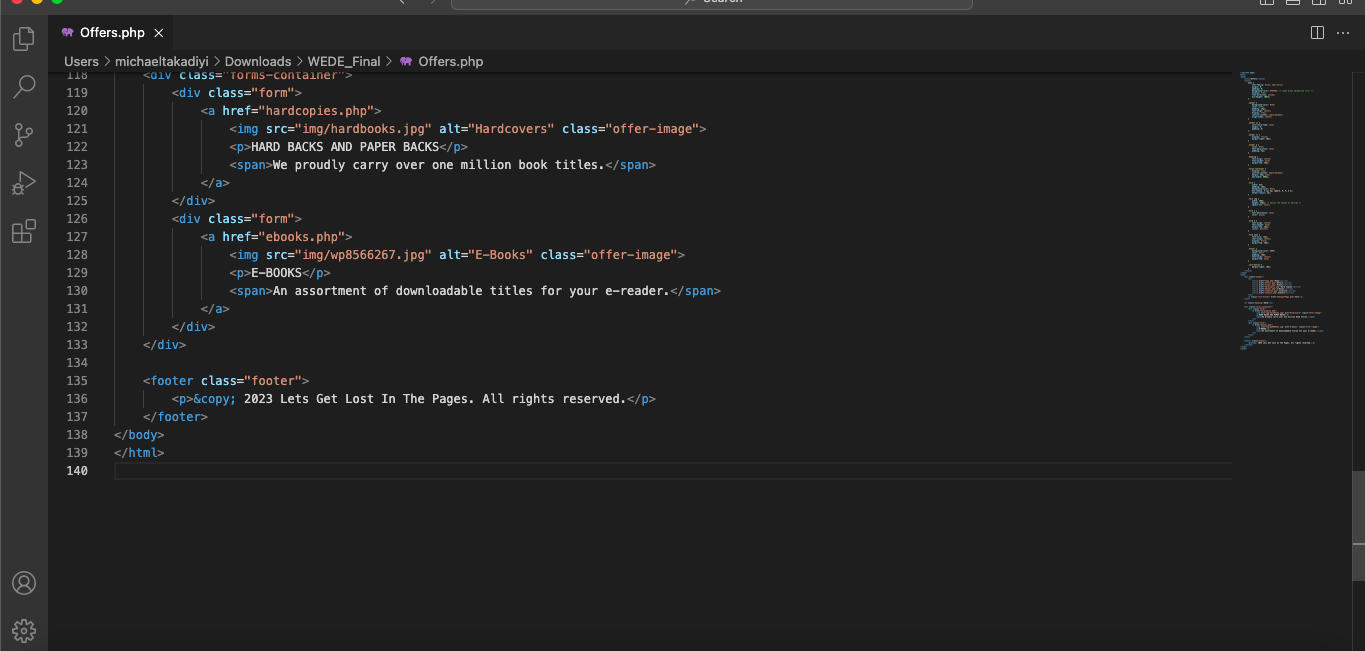Click line number 133 in the gutter
This screenshot has width=1365, height=651.
point(77,345)
